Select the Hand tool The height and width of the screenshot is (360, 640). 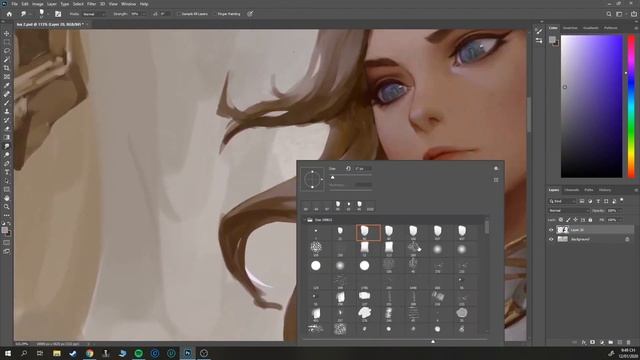(7, 198)
